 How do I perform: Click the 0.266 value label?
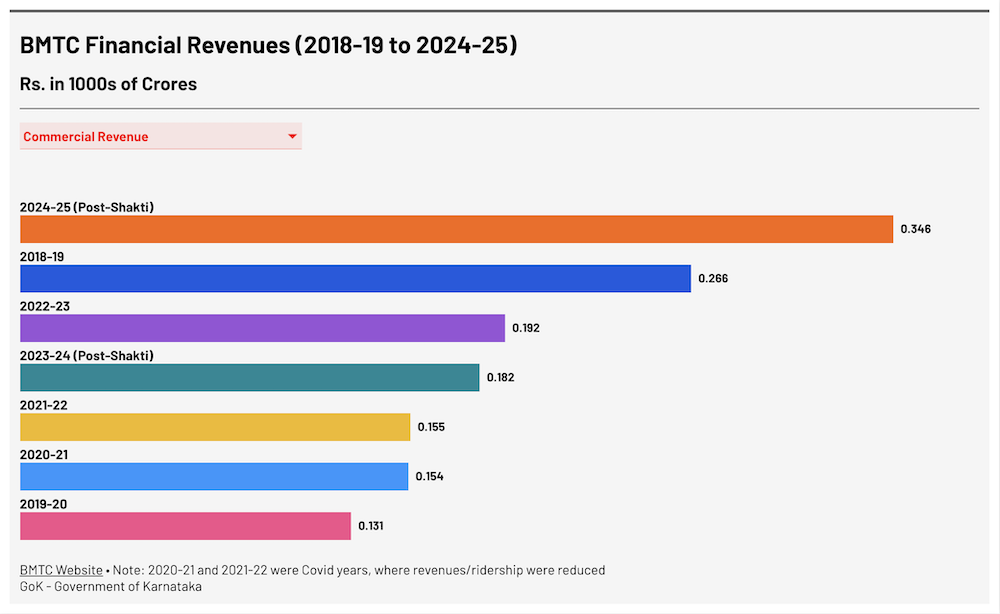click(712, 278)
